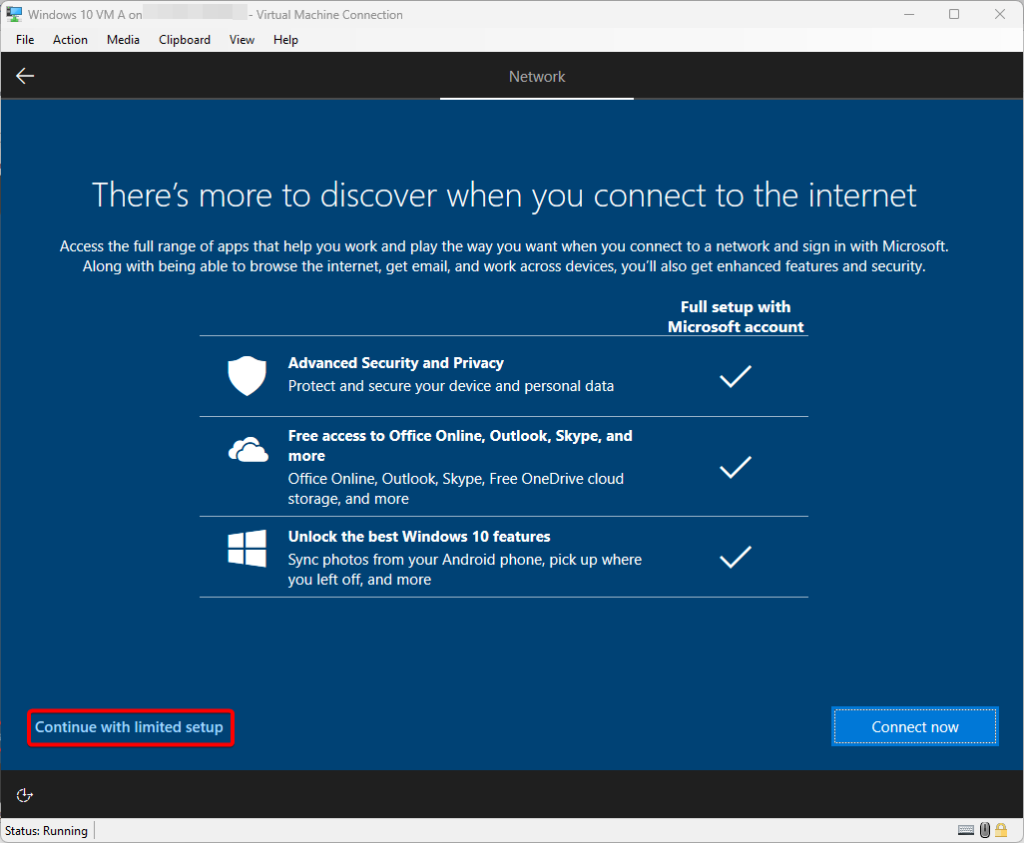Maximize the Virtual Machine Connection window
1024x843 pixels.
click(954, 14)
